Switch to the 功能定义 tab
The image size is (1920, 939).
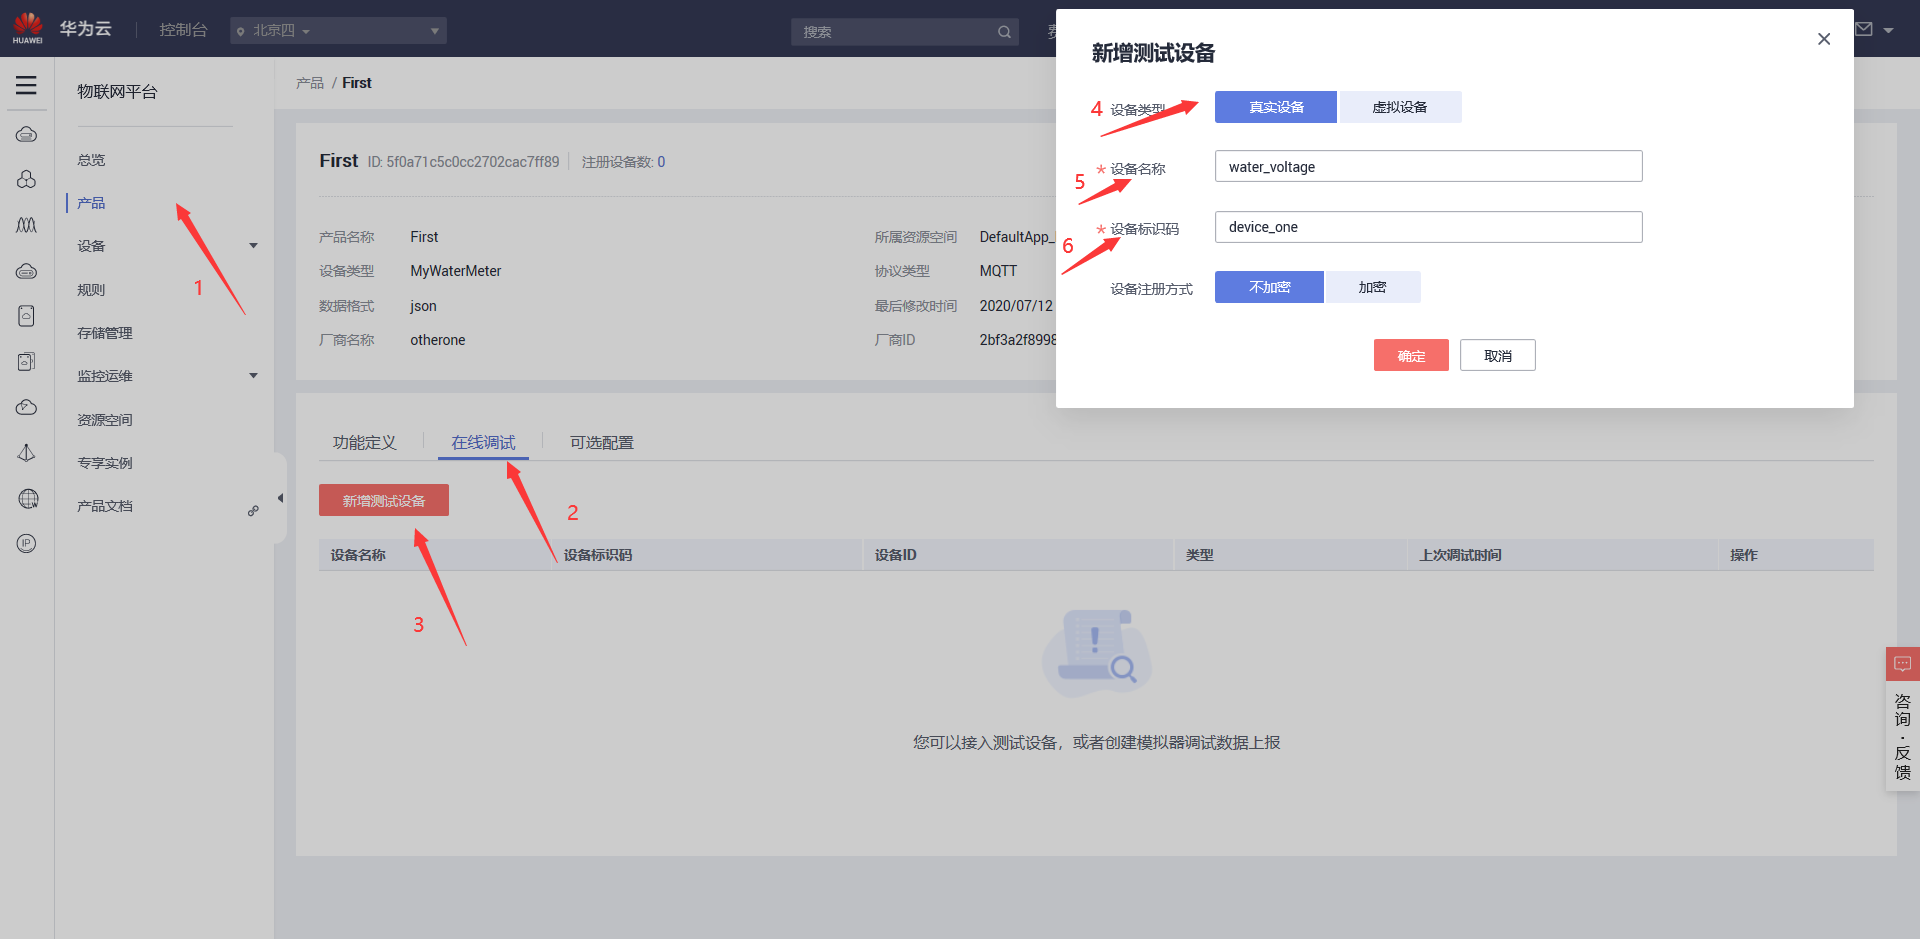pyautogui.click(x=364, y=442)
